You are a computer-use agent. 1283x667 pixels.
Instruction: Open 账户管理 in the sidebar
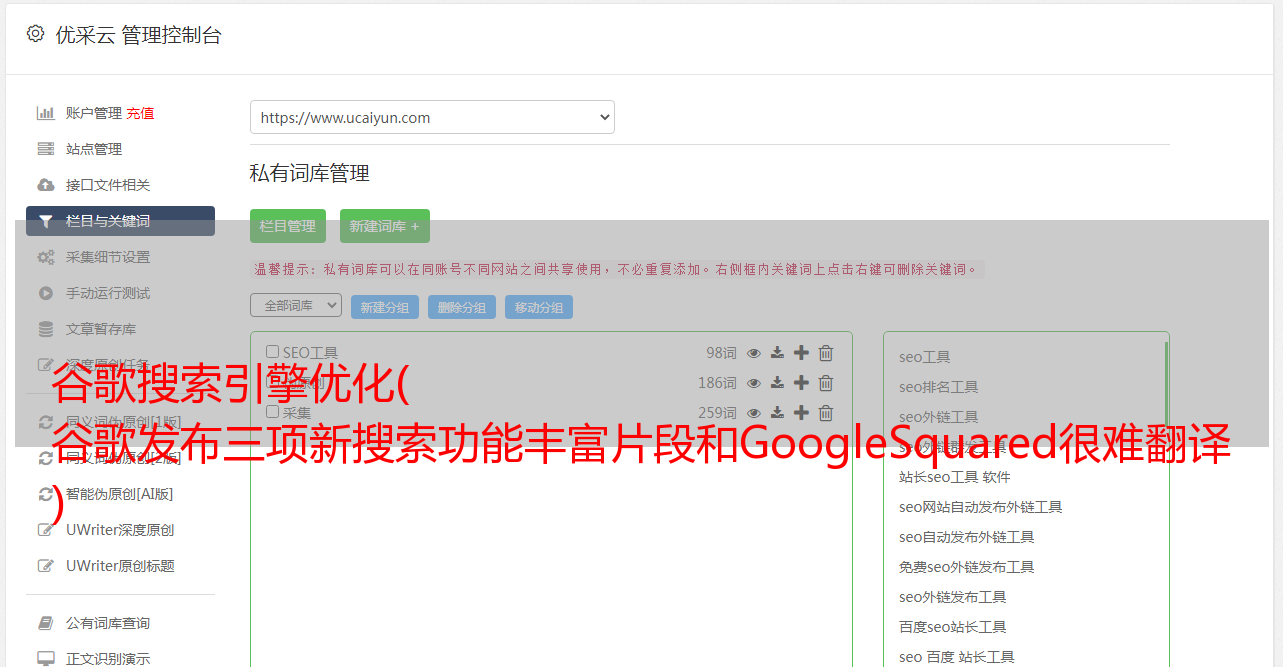click(94, 113)
